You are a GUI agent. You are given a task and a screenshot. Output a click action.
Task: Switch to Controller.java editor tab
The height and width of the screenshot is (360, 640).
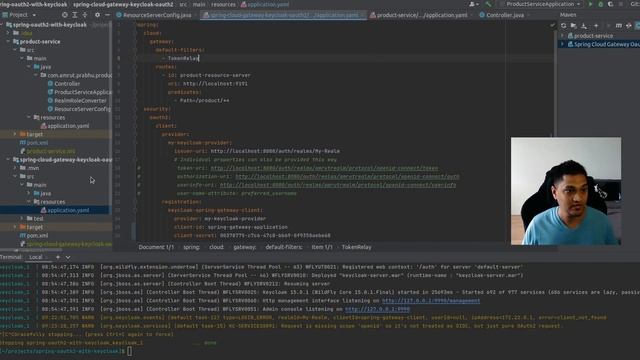point(504,15)
